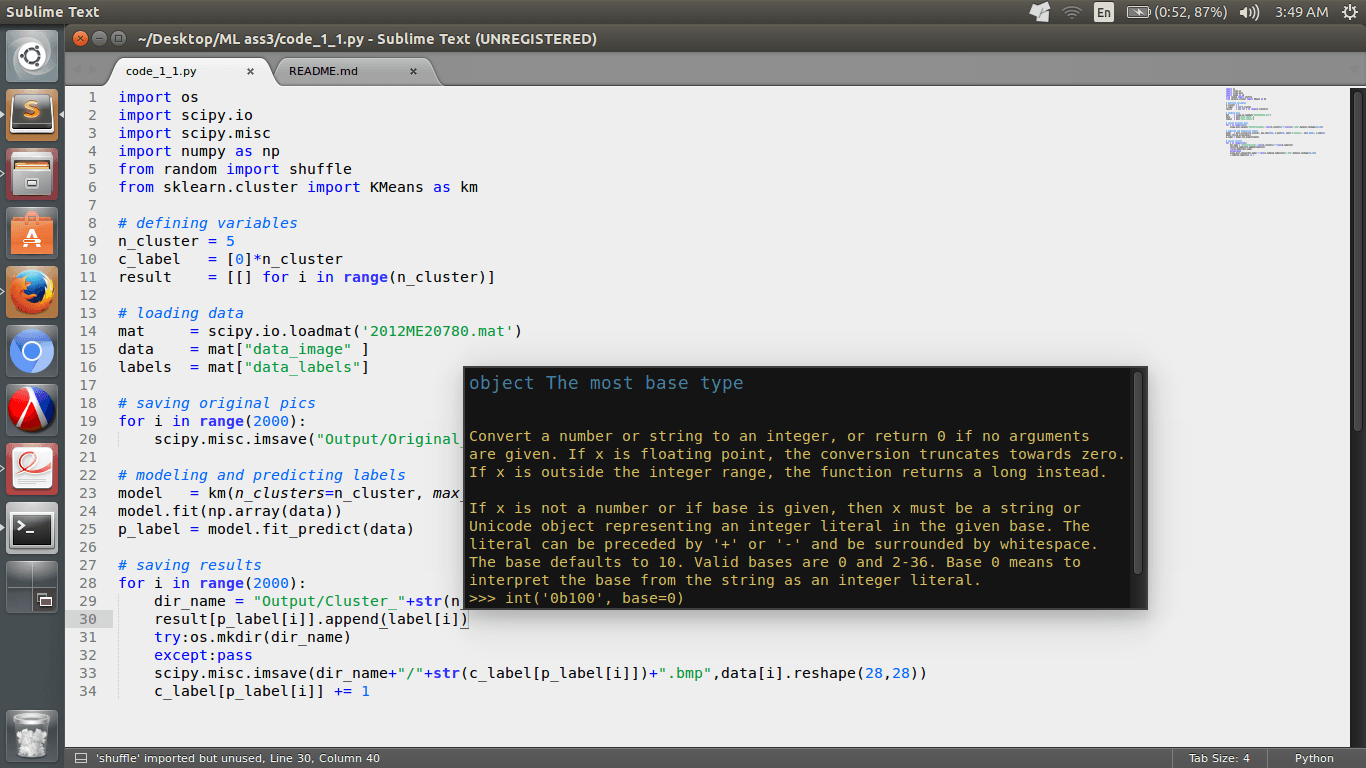Click the status message "'shuffle' imported but unused"
This screenshot has width=1366, height=768.
tap(179, 758)
